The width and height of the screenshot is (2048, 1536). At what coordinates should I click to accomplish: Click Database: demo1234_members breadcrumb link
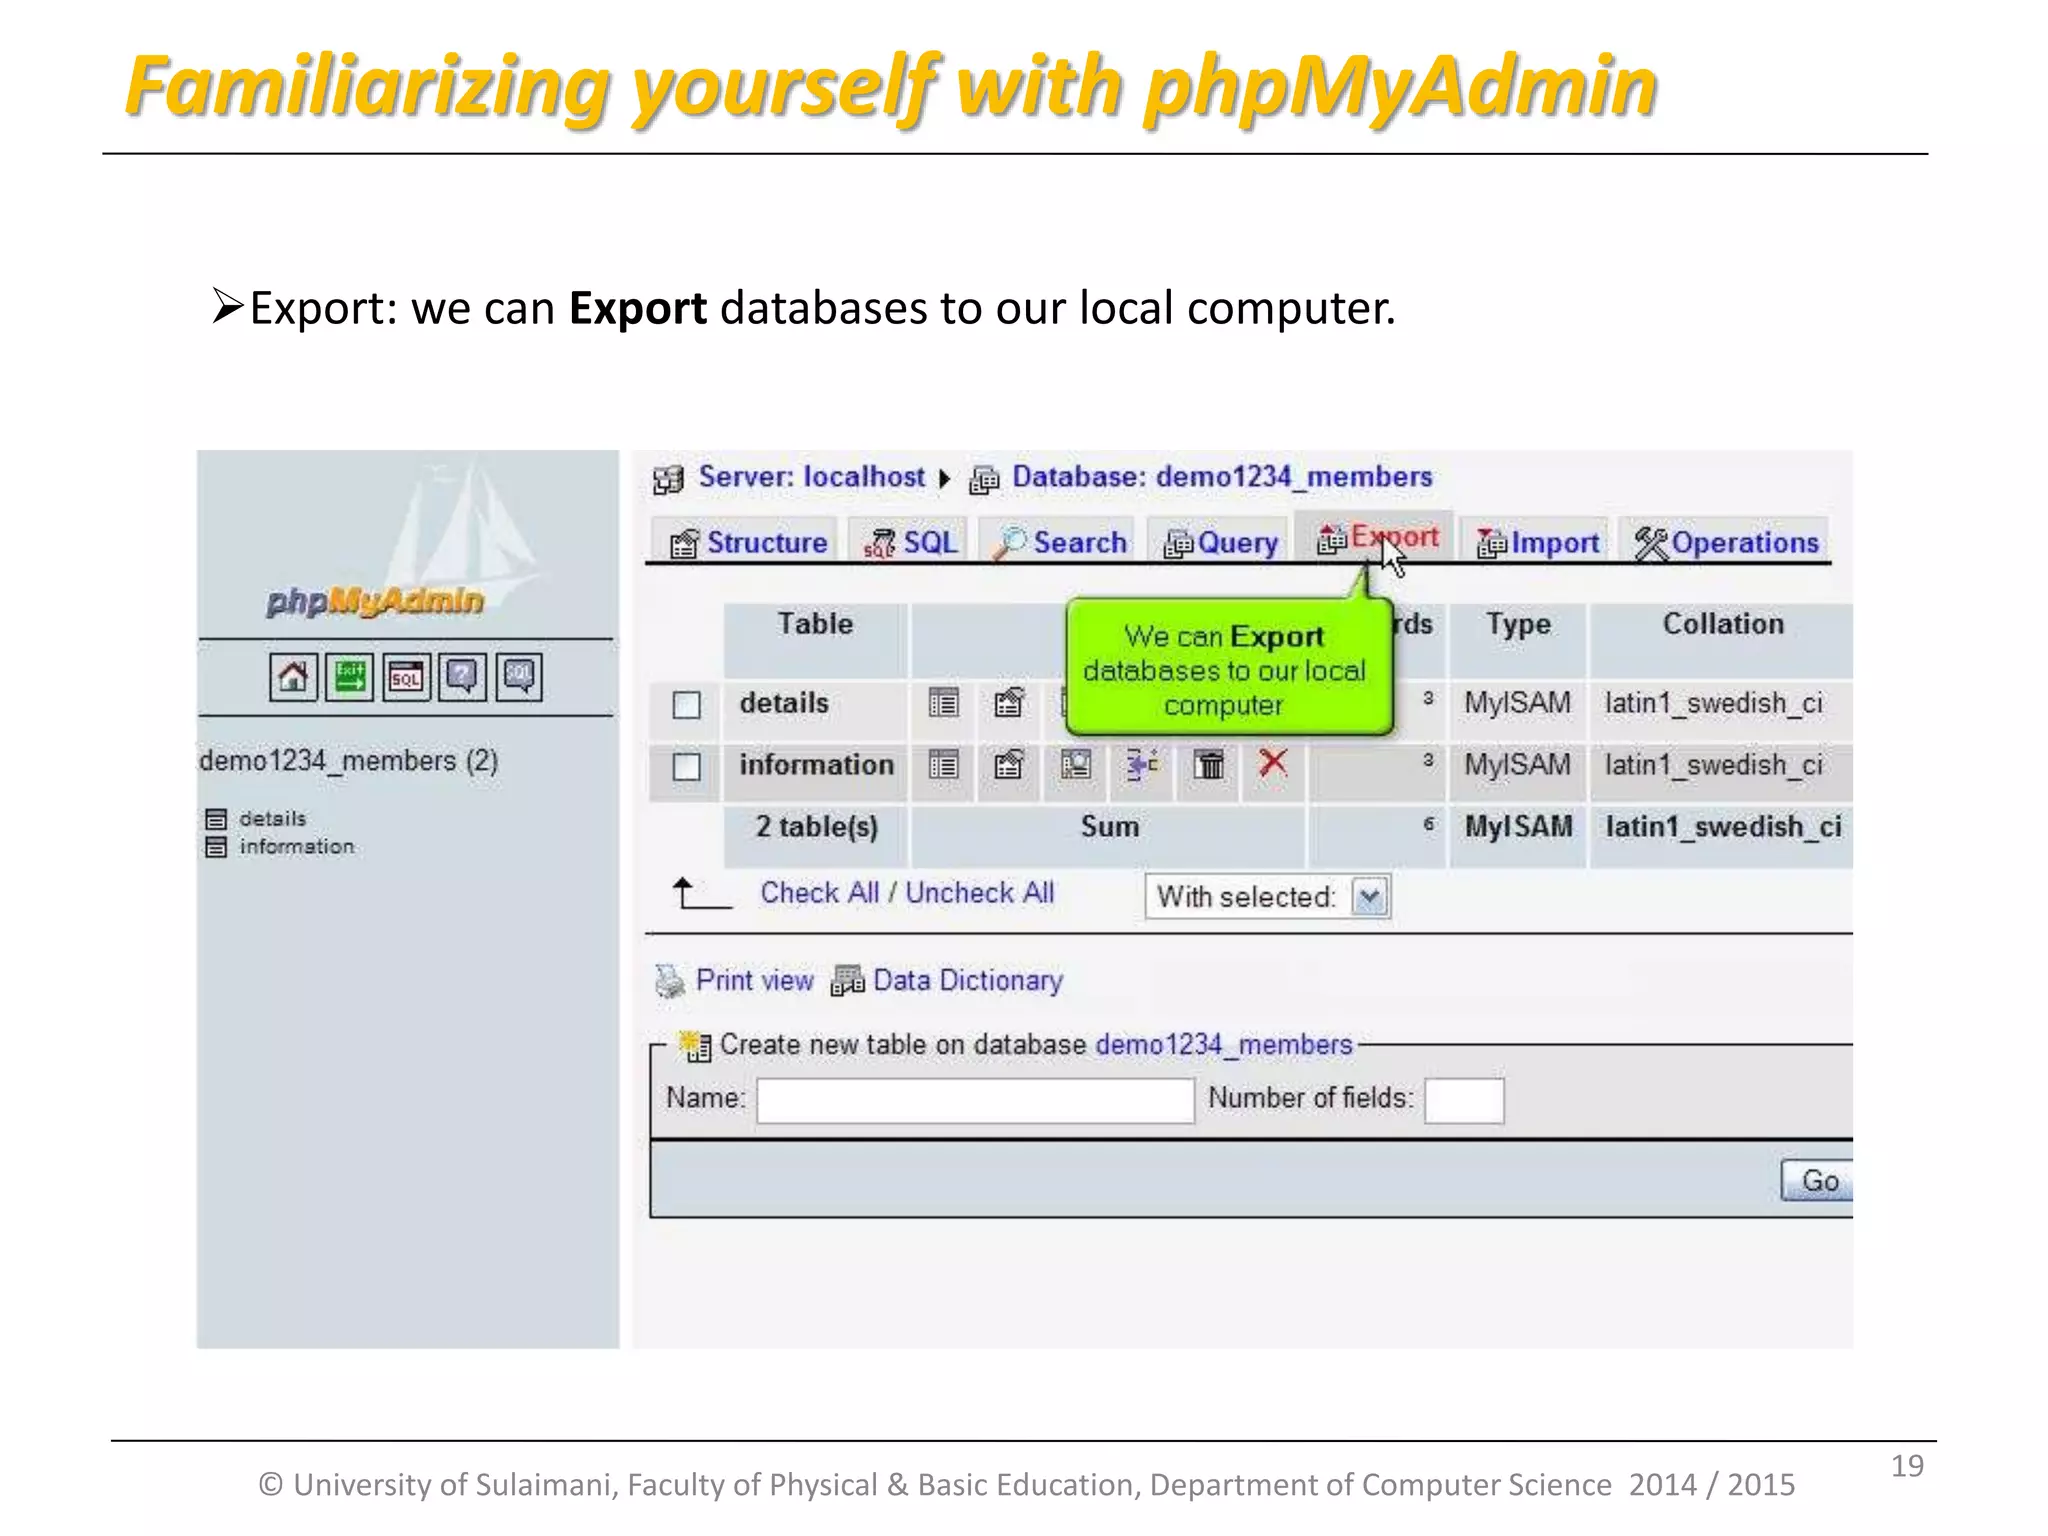coord(1222,477)
